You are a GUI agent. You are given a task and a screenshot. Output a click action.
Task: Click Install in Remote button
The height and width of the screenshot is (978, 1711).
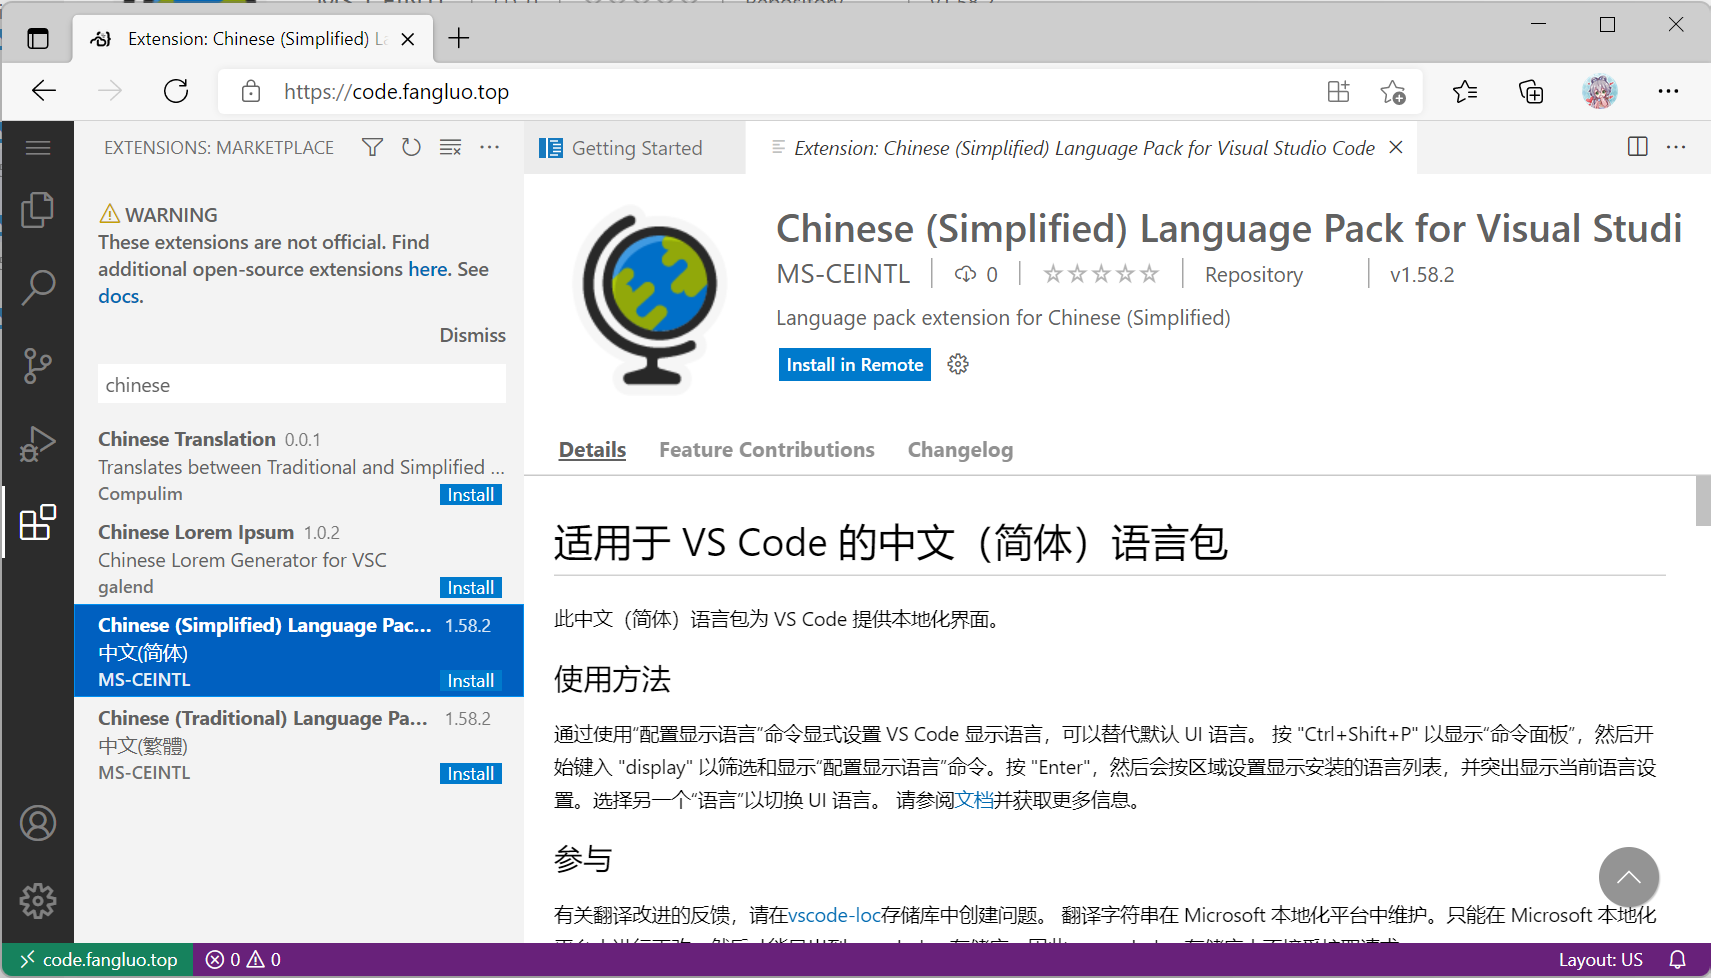tap(855, 365)
